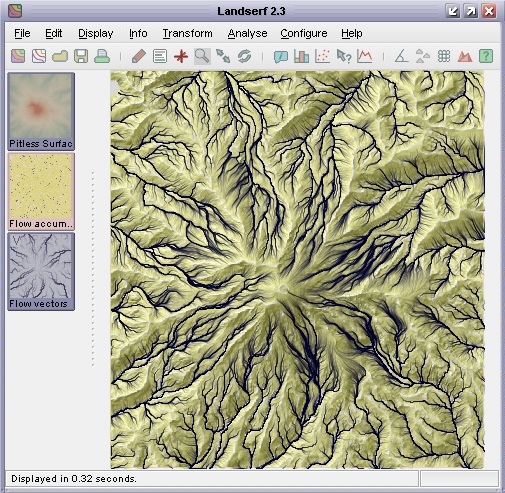Open the scatterplot icon
This screenshot has width=505, height=493.
tap(323, 56)
